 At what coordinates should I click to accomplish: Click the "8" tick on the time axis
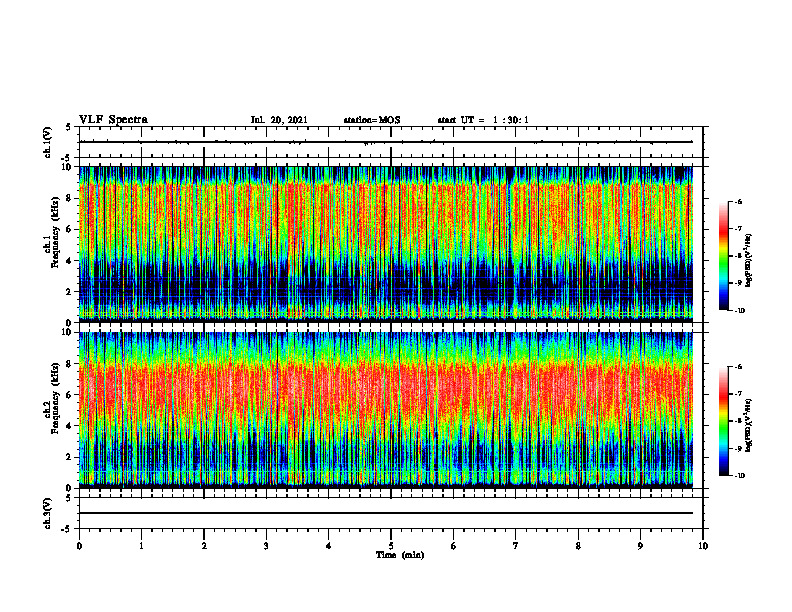578,546
